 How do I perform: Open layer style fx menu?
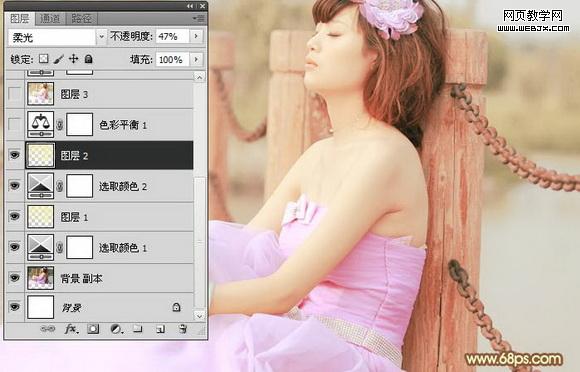pos(71,328)
